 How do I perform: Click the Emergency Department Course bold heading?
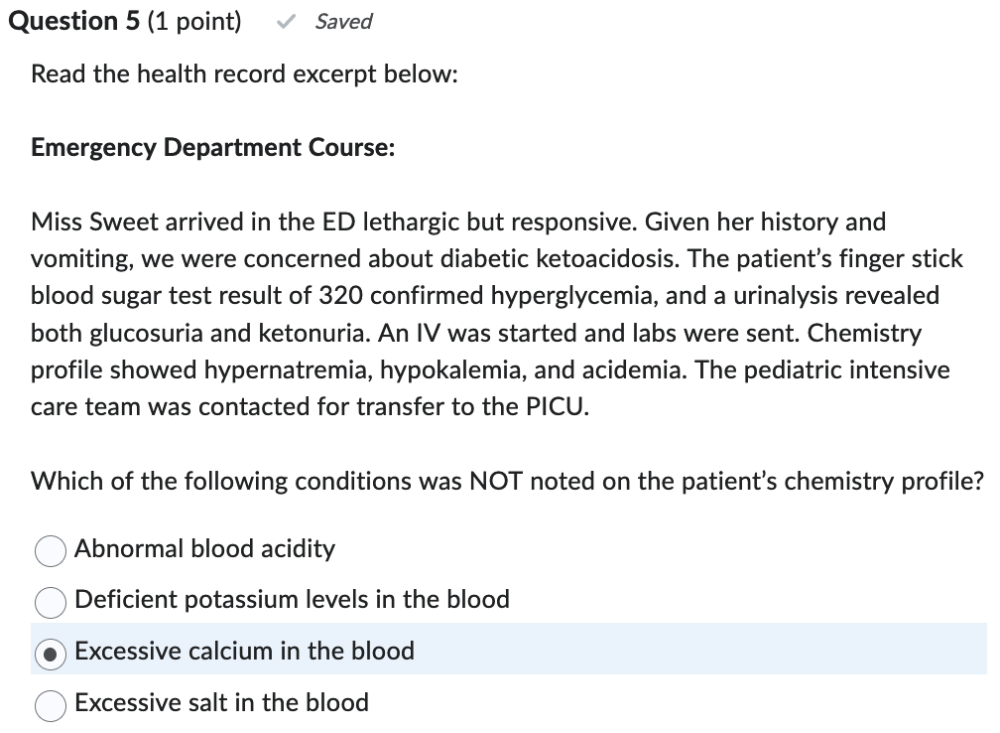[x=213, y=148]
